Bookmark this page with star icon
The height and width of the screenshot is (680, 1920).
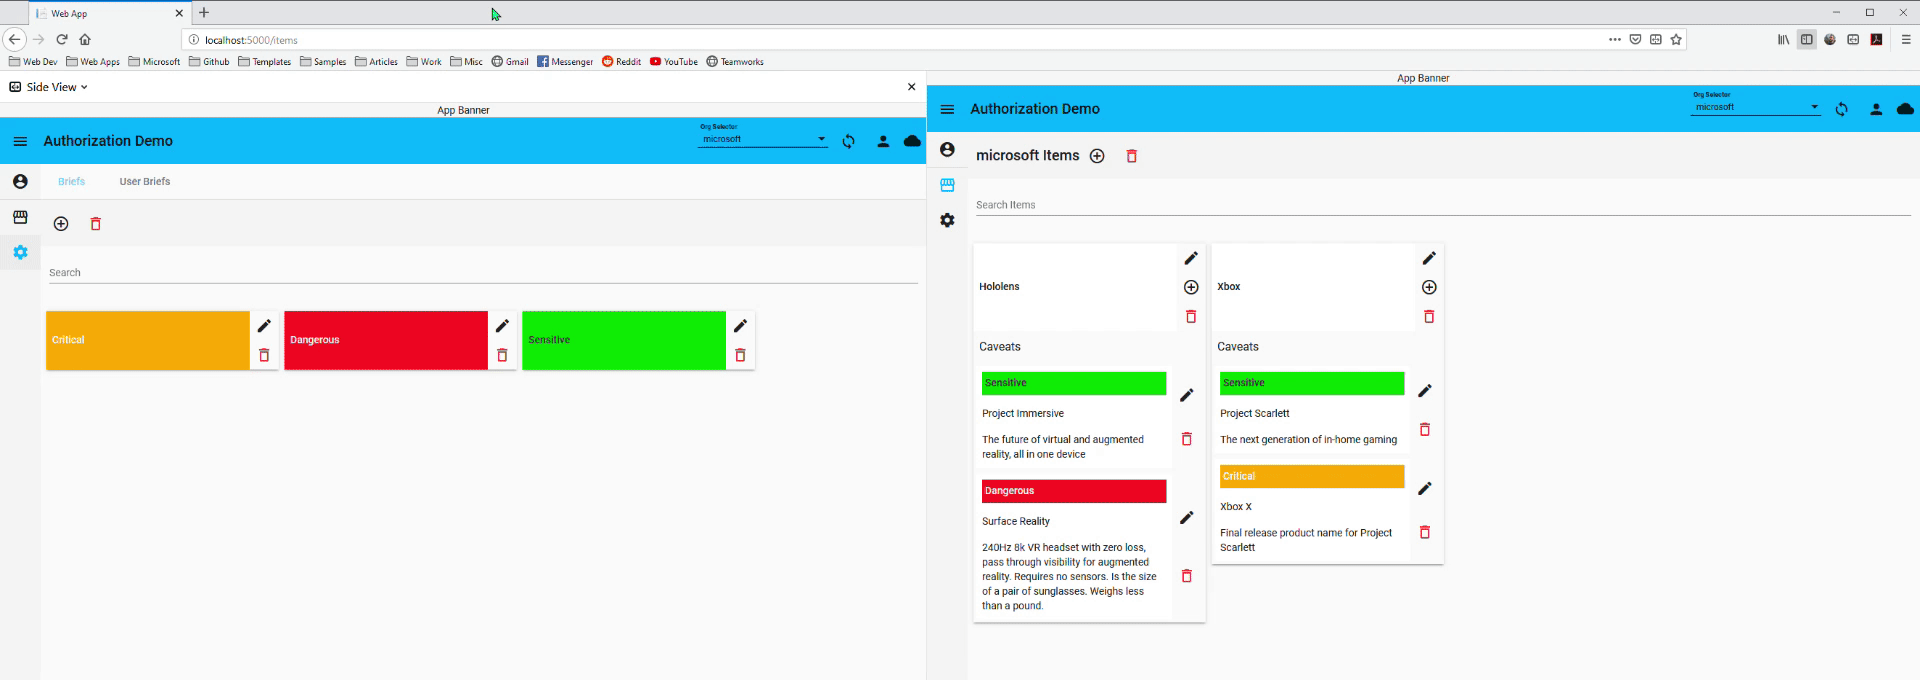[x=1676, y=40]
